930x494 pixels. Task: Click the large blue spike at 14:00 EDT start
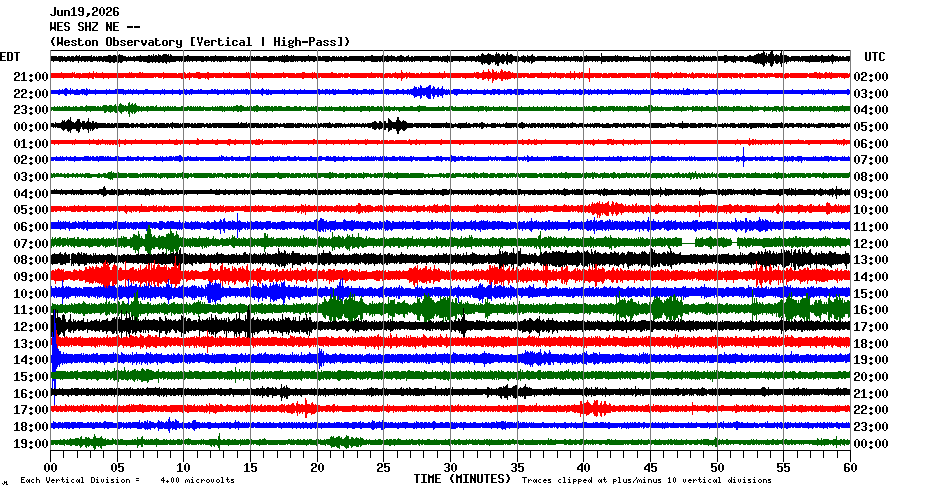pyautogui.click(x=55, y=356)
